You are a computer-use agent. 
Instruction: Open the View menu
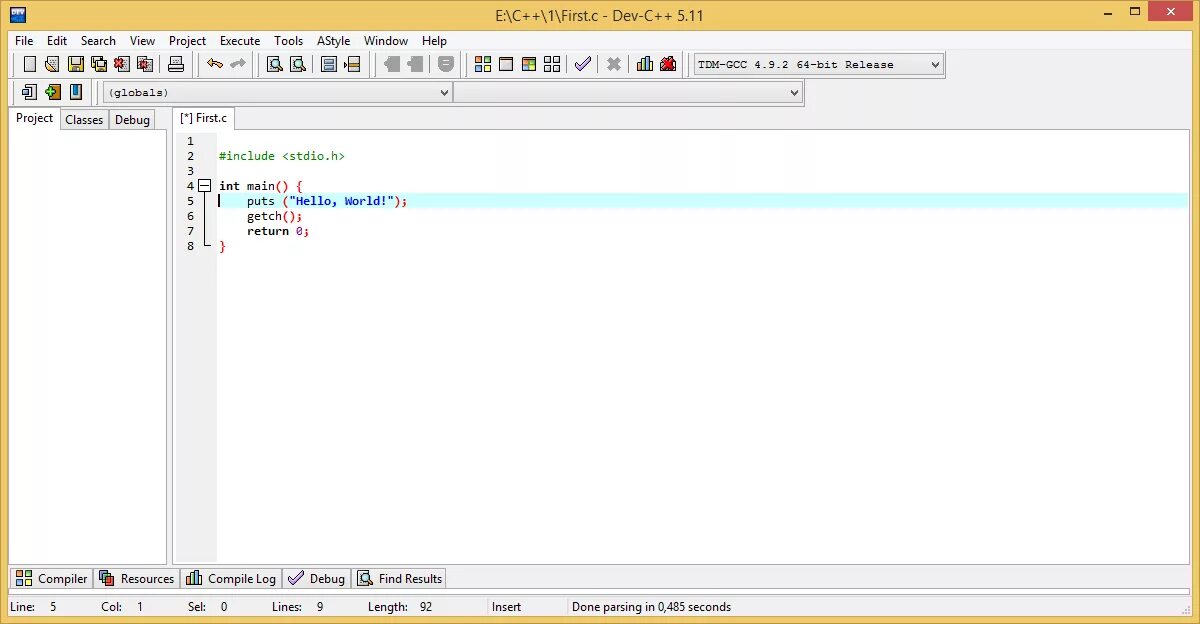point(143,41)
